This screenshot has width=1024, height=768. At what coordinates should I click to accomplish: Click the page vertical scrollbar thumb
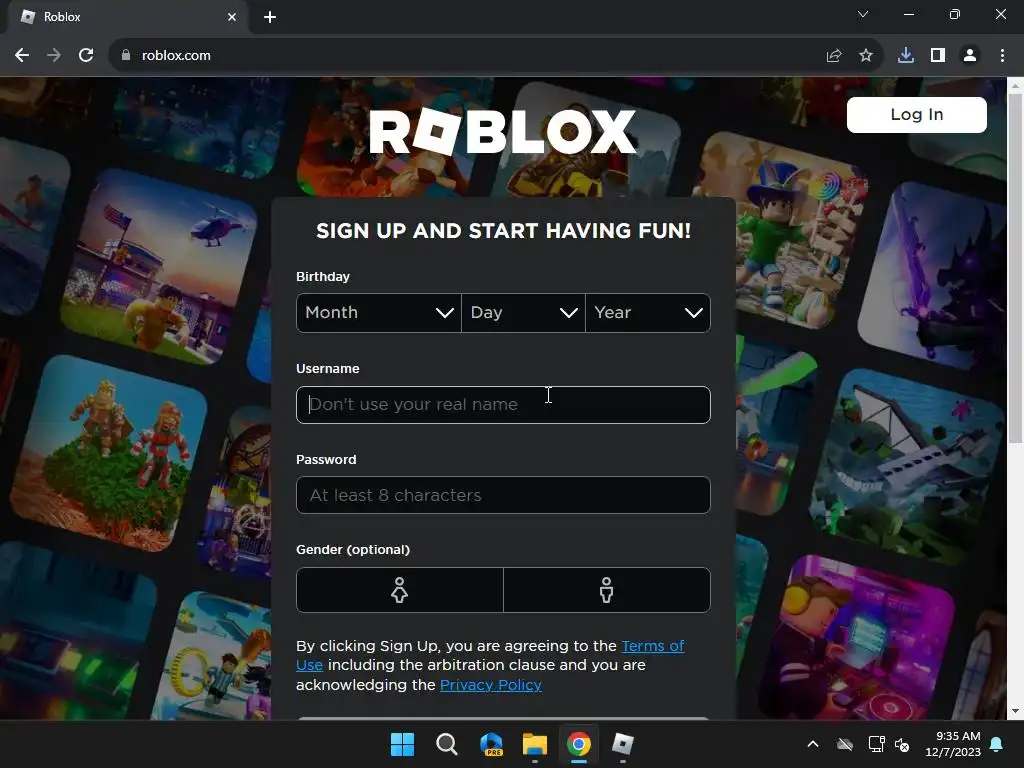tap(1015, 269)
